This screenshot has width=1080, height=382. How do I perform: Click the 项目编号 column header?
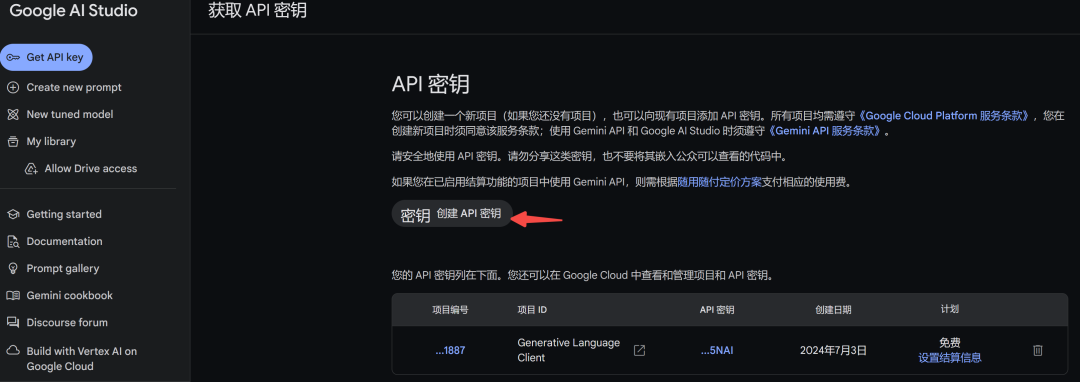tap(450, 310)
